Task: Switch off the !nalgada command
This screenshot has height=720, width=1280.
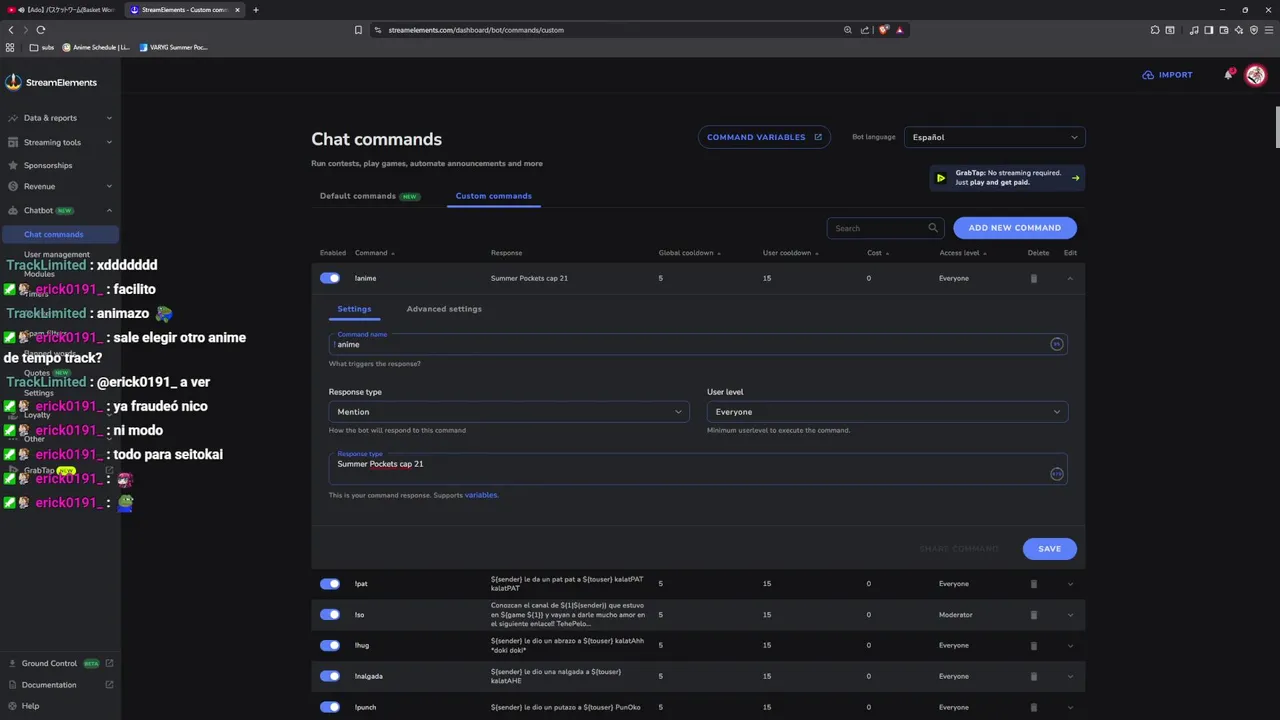Action: pyautogui.click(x=330, y=676)
